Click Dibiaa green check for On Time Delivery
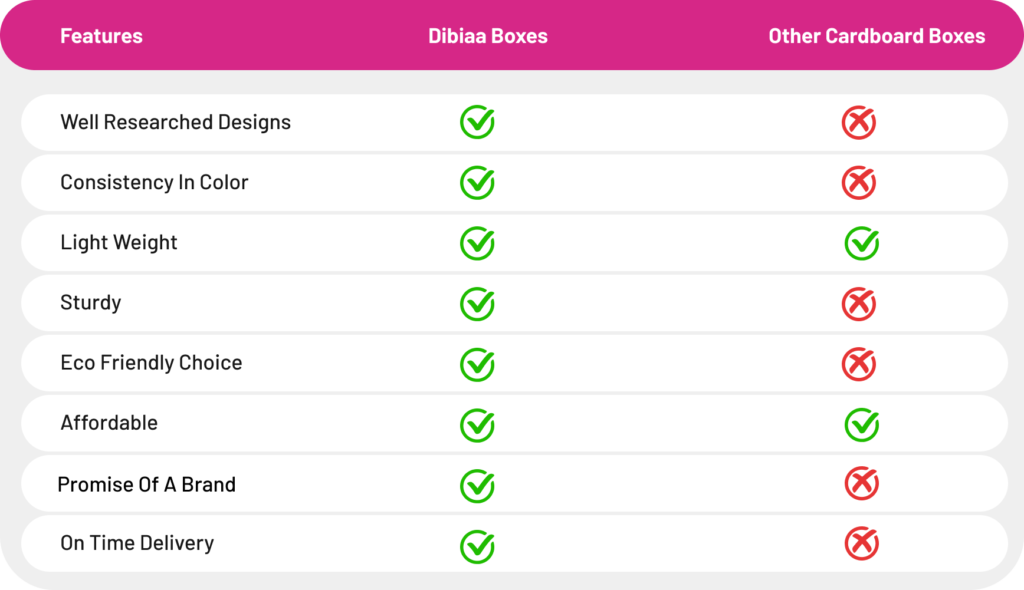The height and width of the screenshot is (590, 1024). [477, 546]
